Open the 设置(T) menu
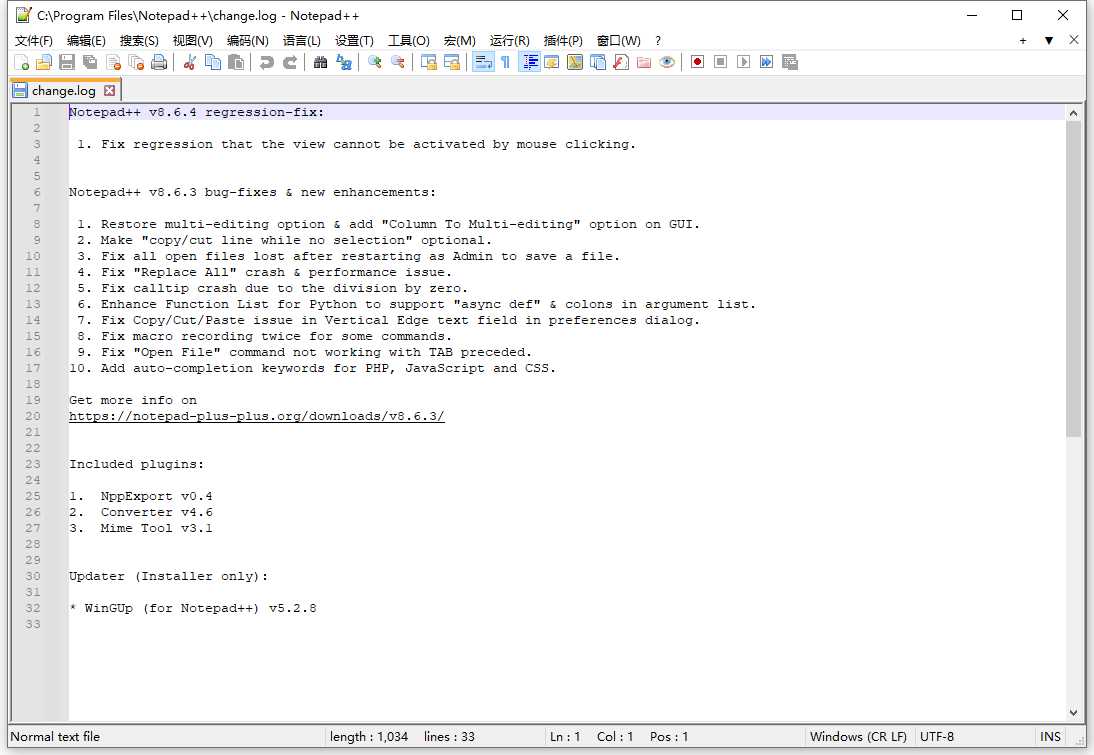 (x=354, y=40)
